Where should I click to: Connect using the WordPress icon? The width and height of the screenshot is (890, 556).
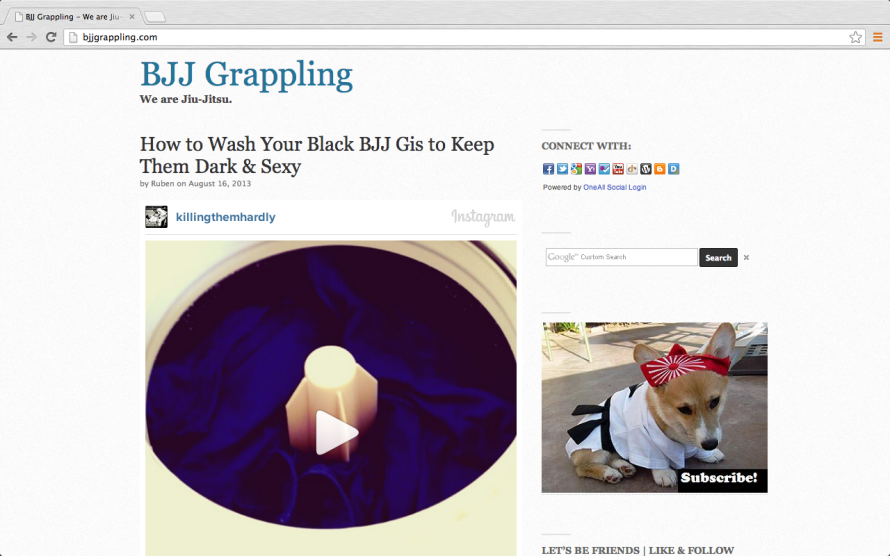646,169
